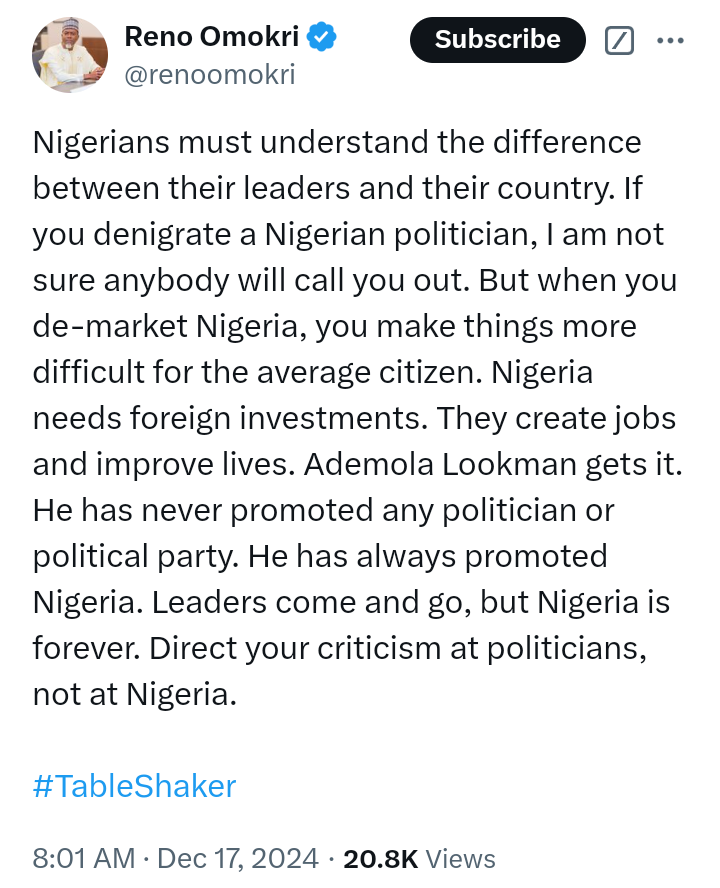Click the phrase 'average citizen' in tweet
This screenshot has width=720, height=888.
[369, 373]
